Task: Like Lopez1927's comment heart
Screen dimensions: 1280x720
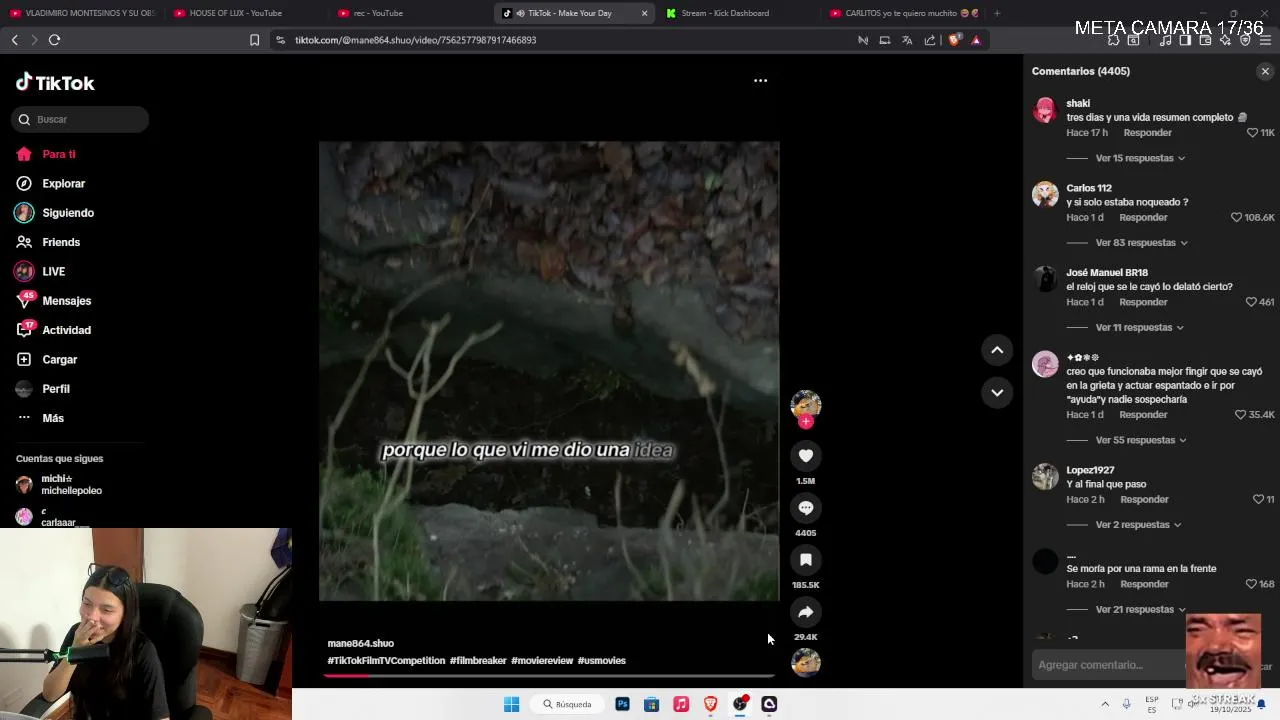Action: coord(1258,499)
